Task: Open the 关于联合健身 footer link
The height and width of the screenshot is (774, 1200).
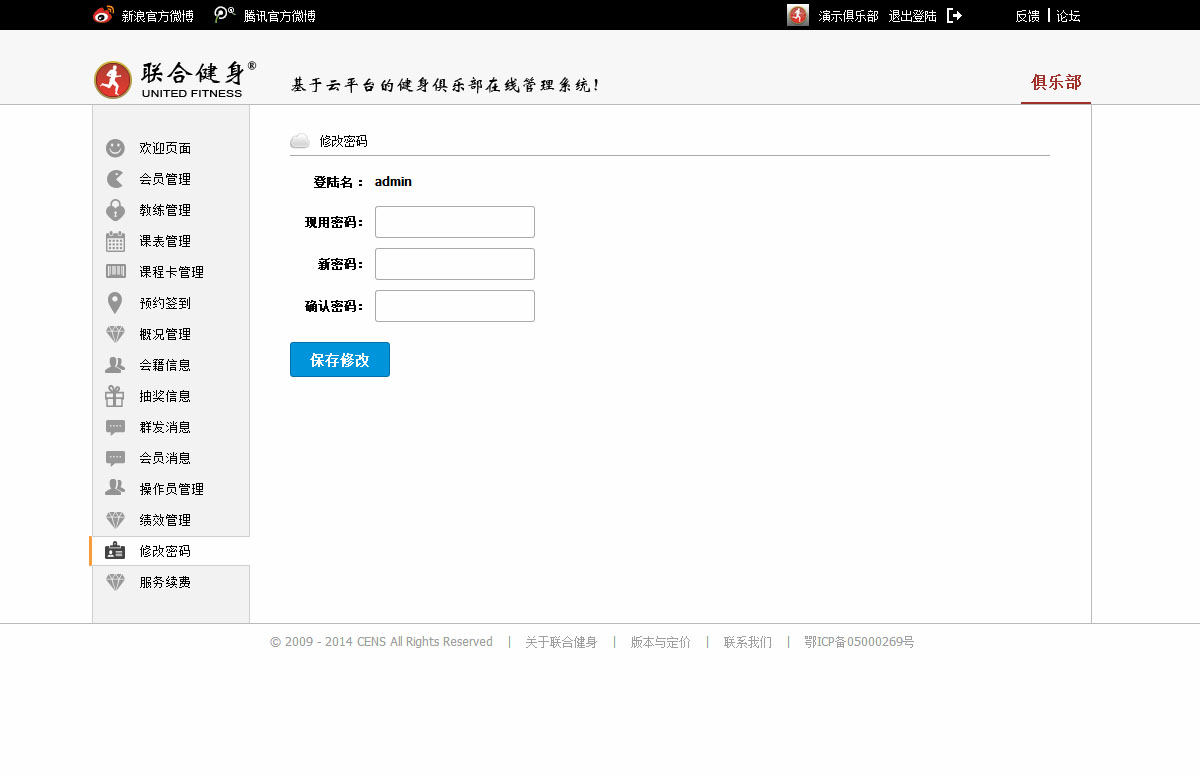Action: pos(561,642)
